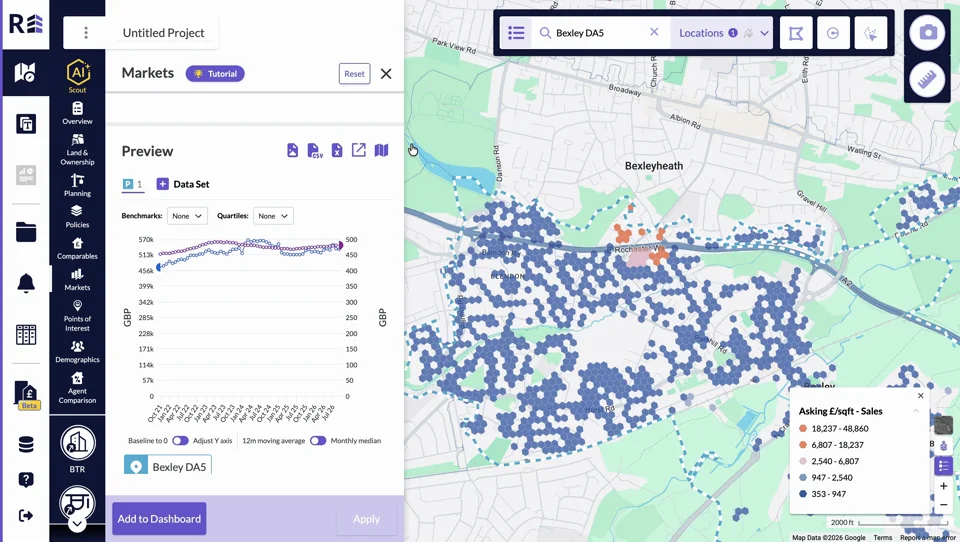960x542 pixels.
Task: Toggle the street view pegman button
Action: click(943, 445)
